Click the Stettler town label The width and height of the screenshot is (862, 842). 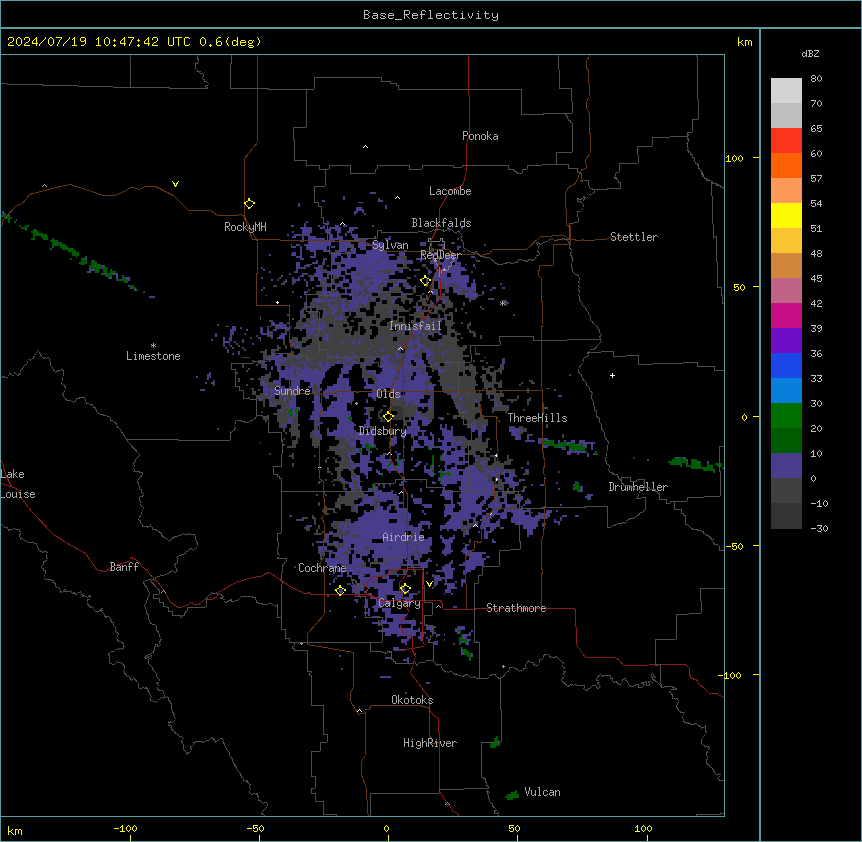tap(633, 237)
